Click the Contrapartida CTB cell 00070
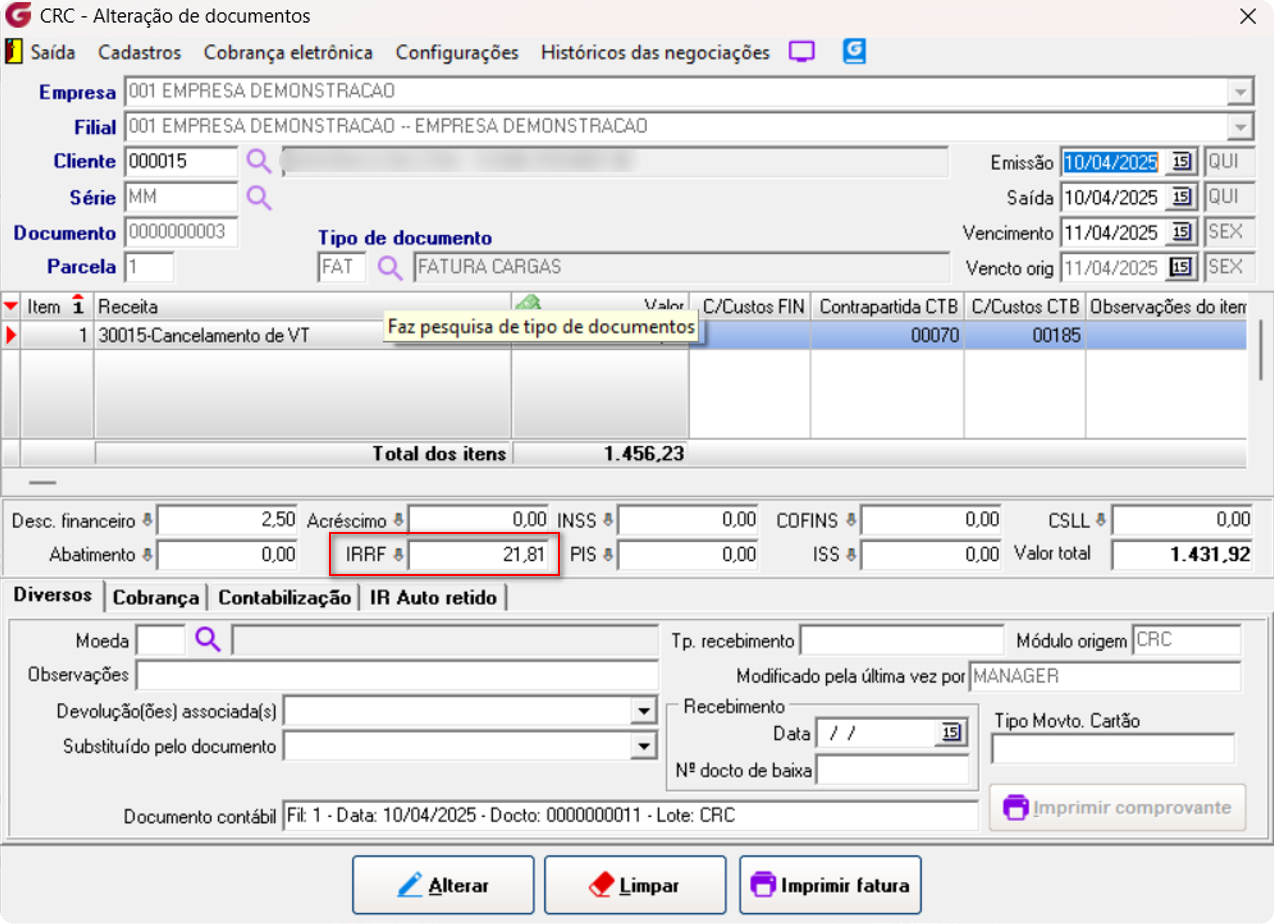The image size is (1274, 924). [x=887, y=336]
